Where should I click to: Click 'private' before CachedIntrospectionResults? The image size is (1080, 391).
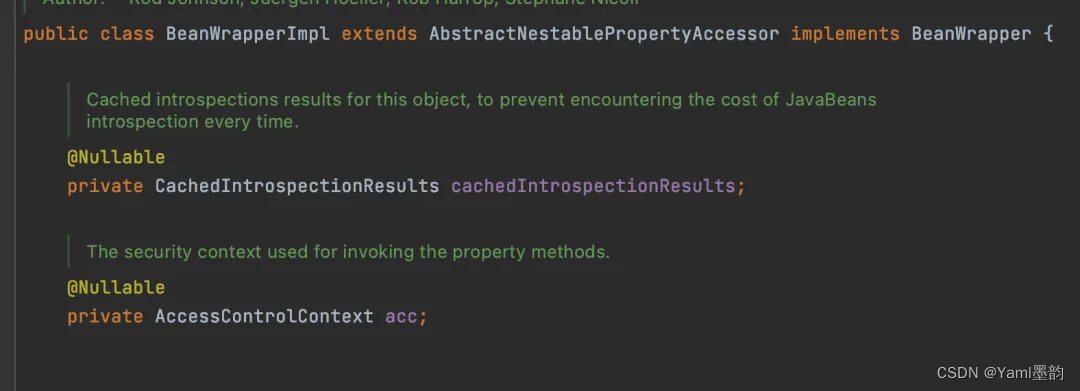pyautogui.click(x=105, y=186)
